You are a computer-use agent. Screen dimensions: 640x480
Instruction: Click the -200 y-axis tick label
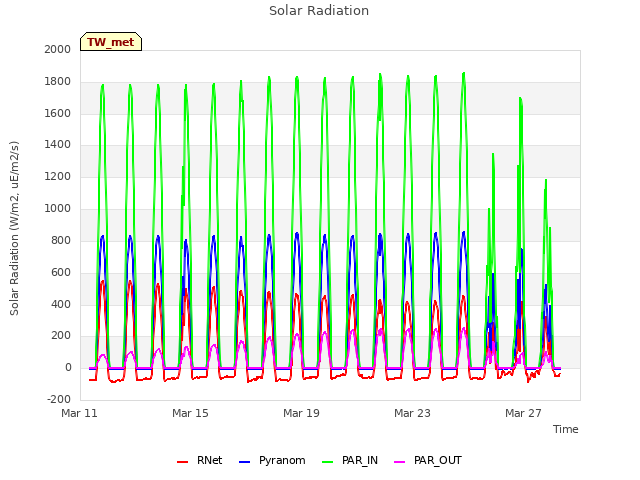59,400
